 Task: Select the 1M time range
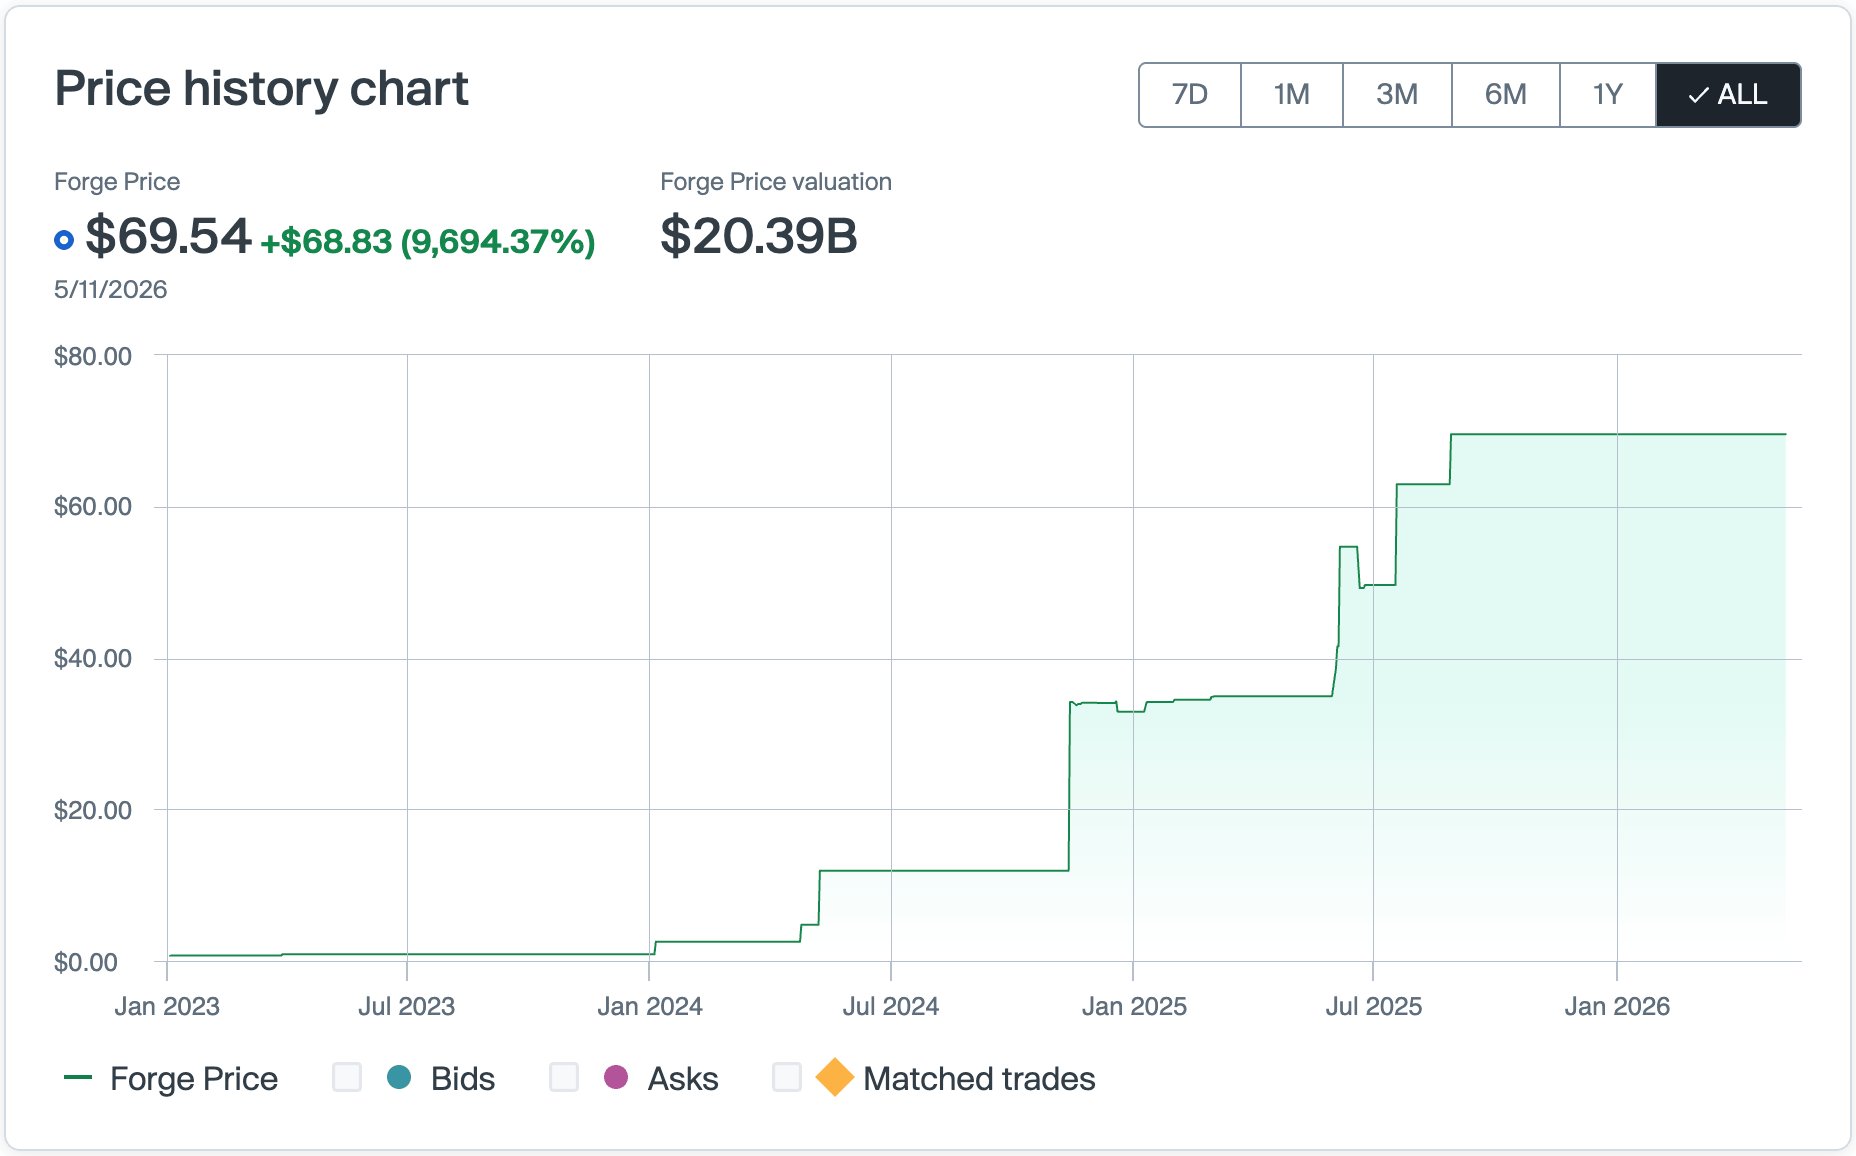(1292, 95)
